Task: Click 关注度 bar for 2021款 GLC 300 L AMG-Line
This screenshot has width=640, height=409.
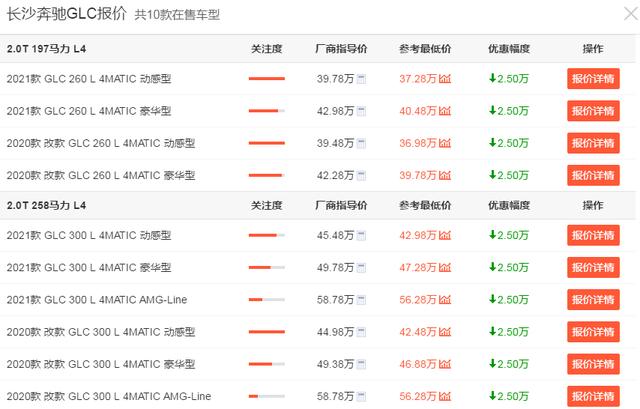Action: pos(267,300)
